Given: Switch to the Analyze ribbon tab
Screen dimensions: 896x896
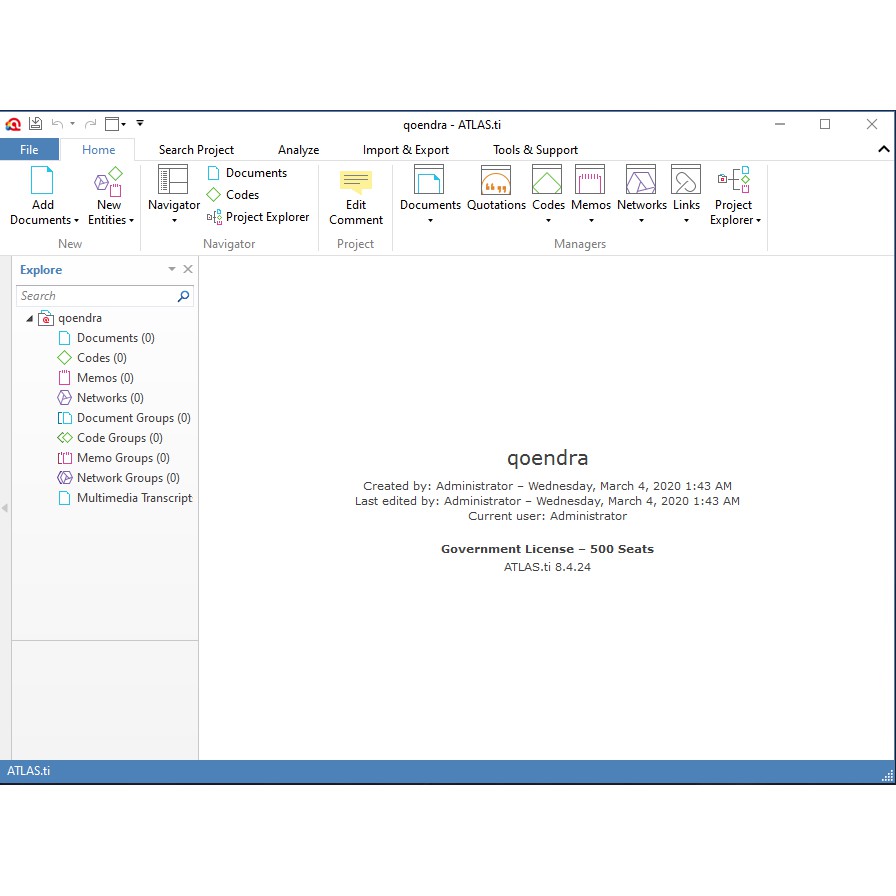Looking at the screenshot, I should [x=298, y=149].
